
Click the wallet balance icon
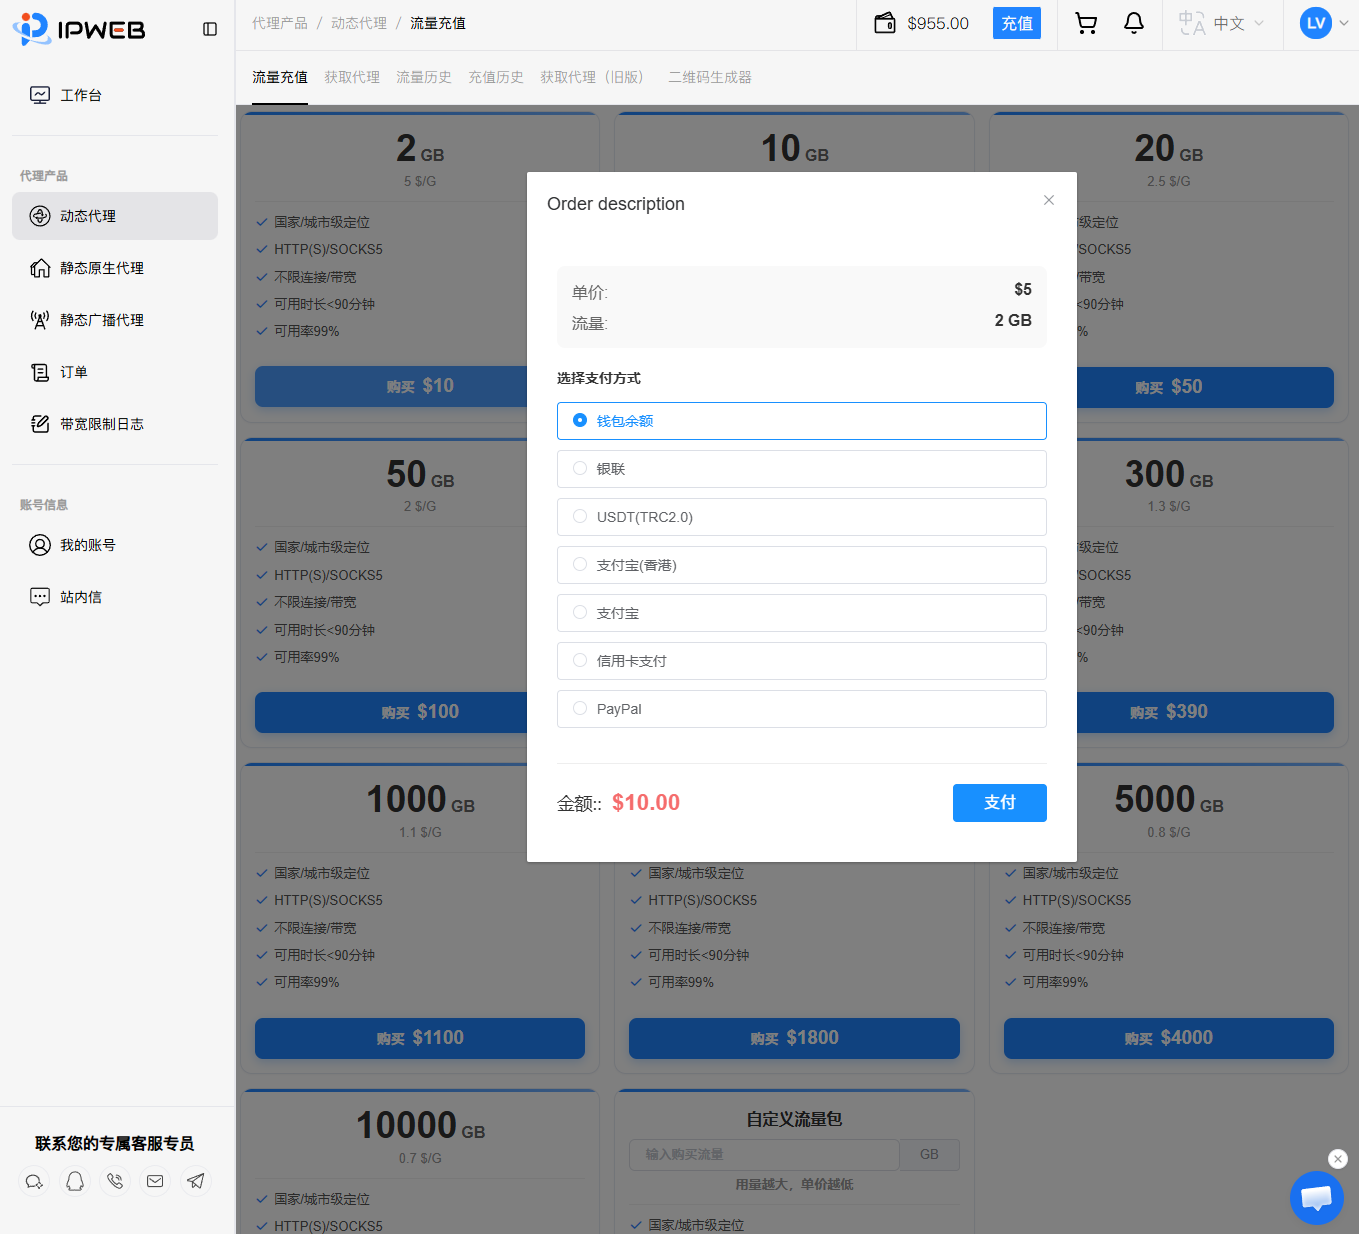[x=885, y=23]
